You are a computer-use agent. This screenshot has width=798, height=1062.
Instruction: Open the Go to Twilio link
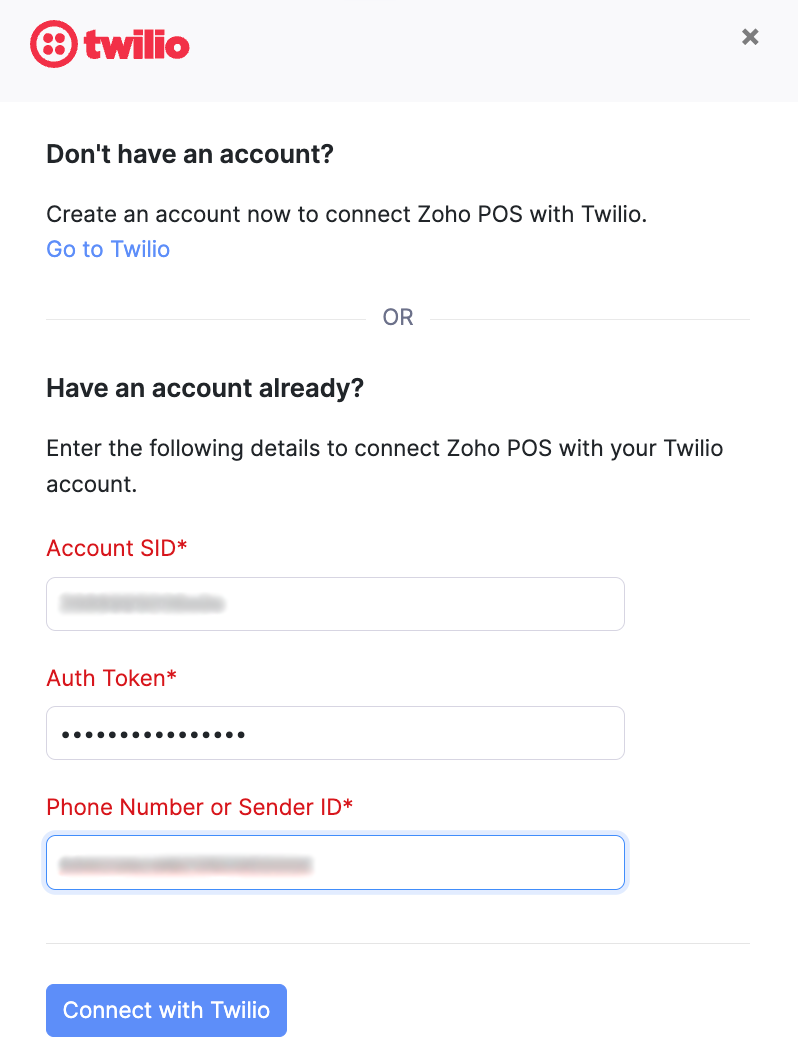pyautogui.click(x=108, y=249)
